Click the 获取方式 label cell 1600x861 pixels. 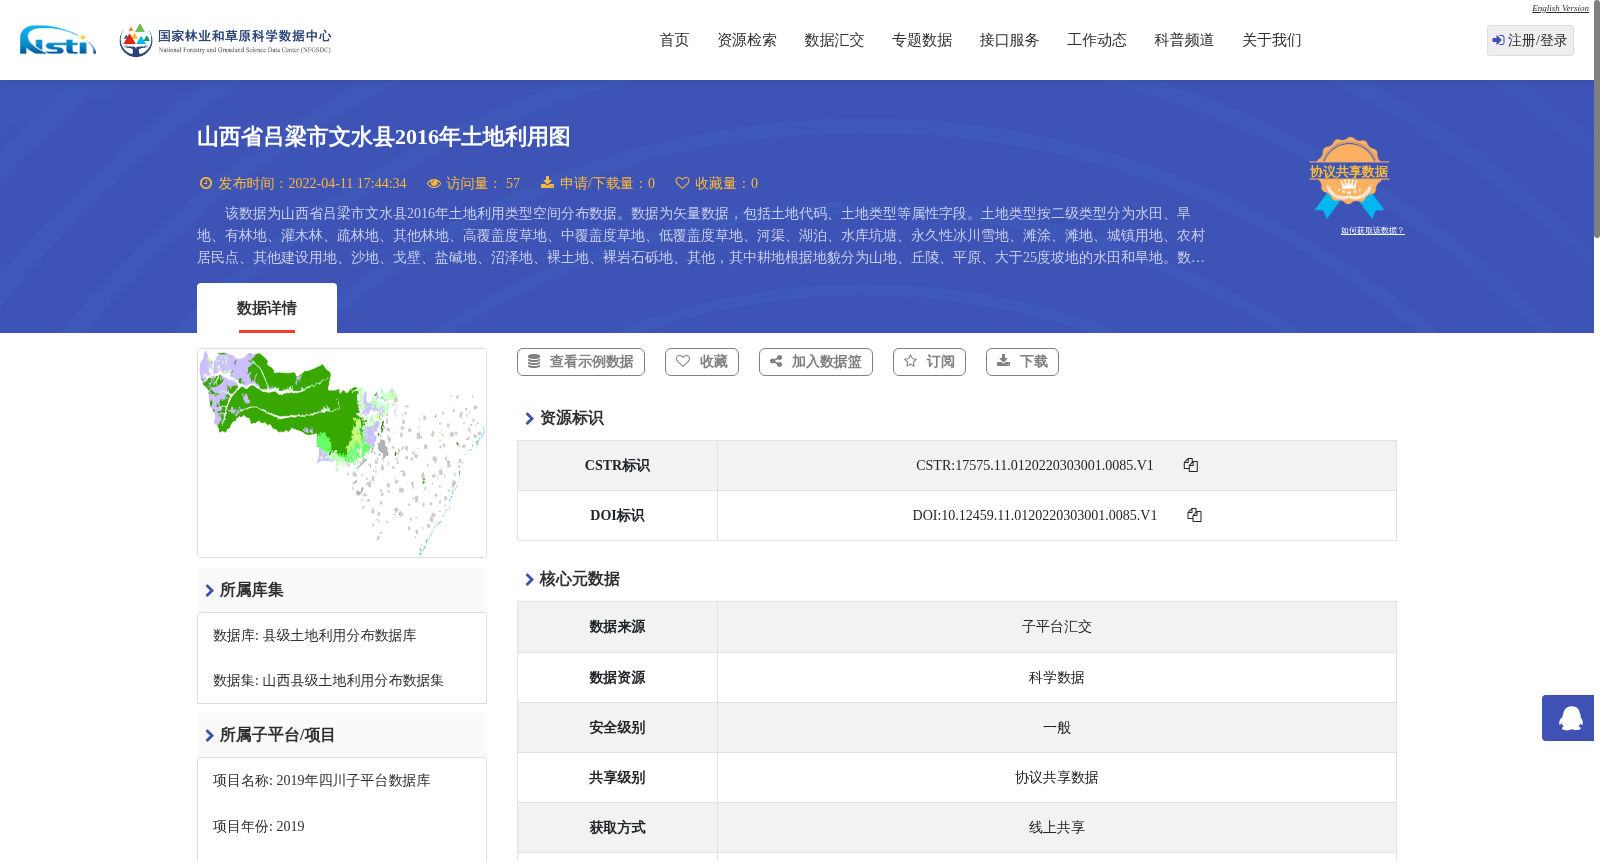[617, 828]
